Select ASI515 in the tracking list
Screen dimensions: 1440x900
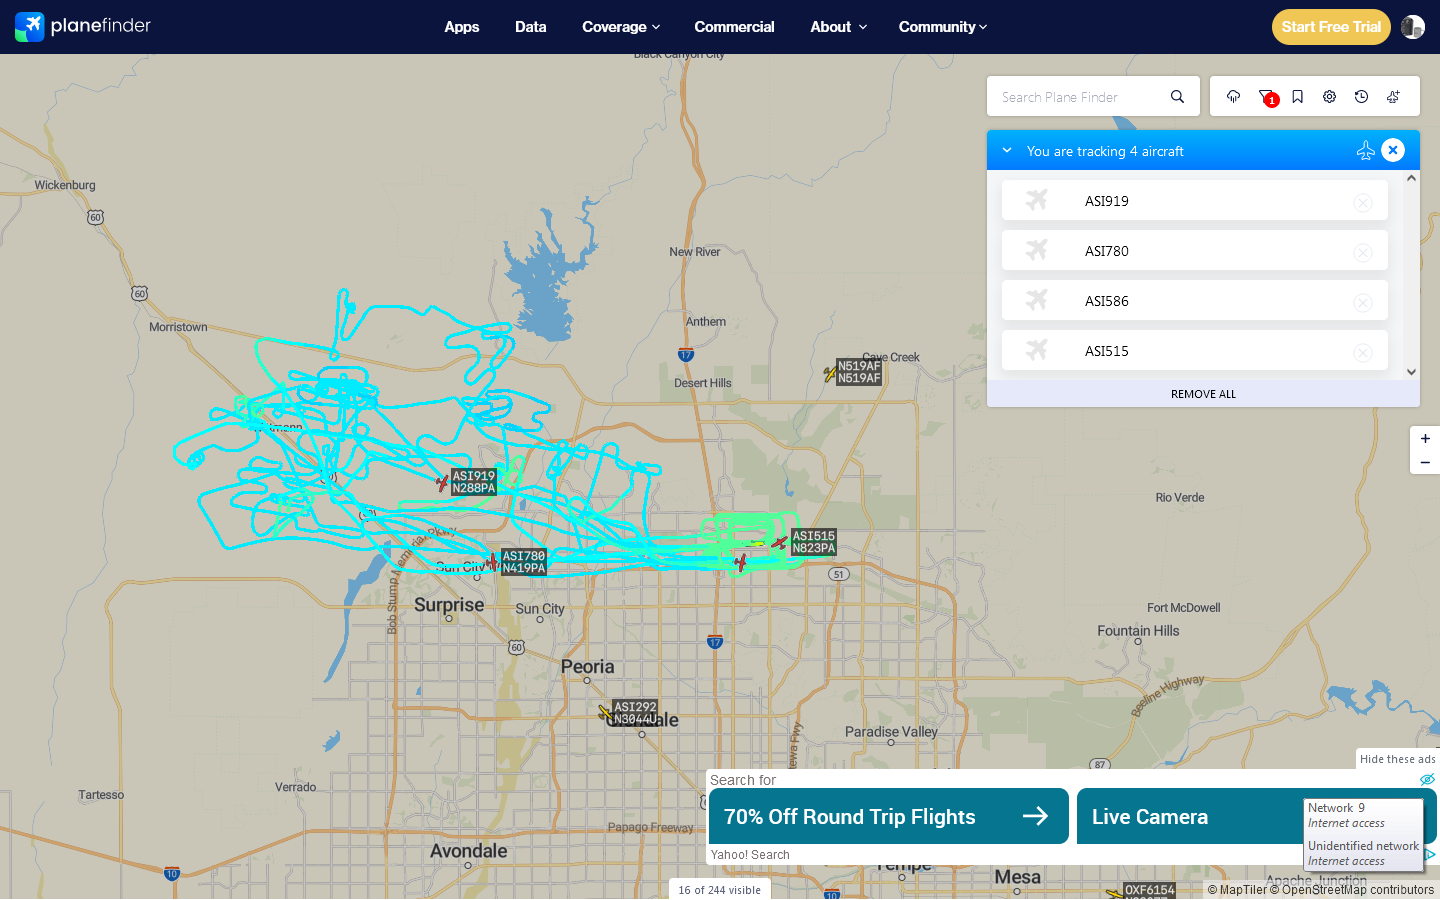[1194, 350]
